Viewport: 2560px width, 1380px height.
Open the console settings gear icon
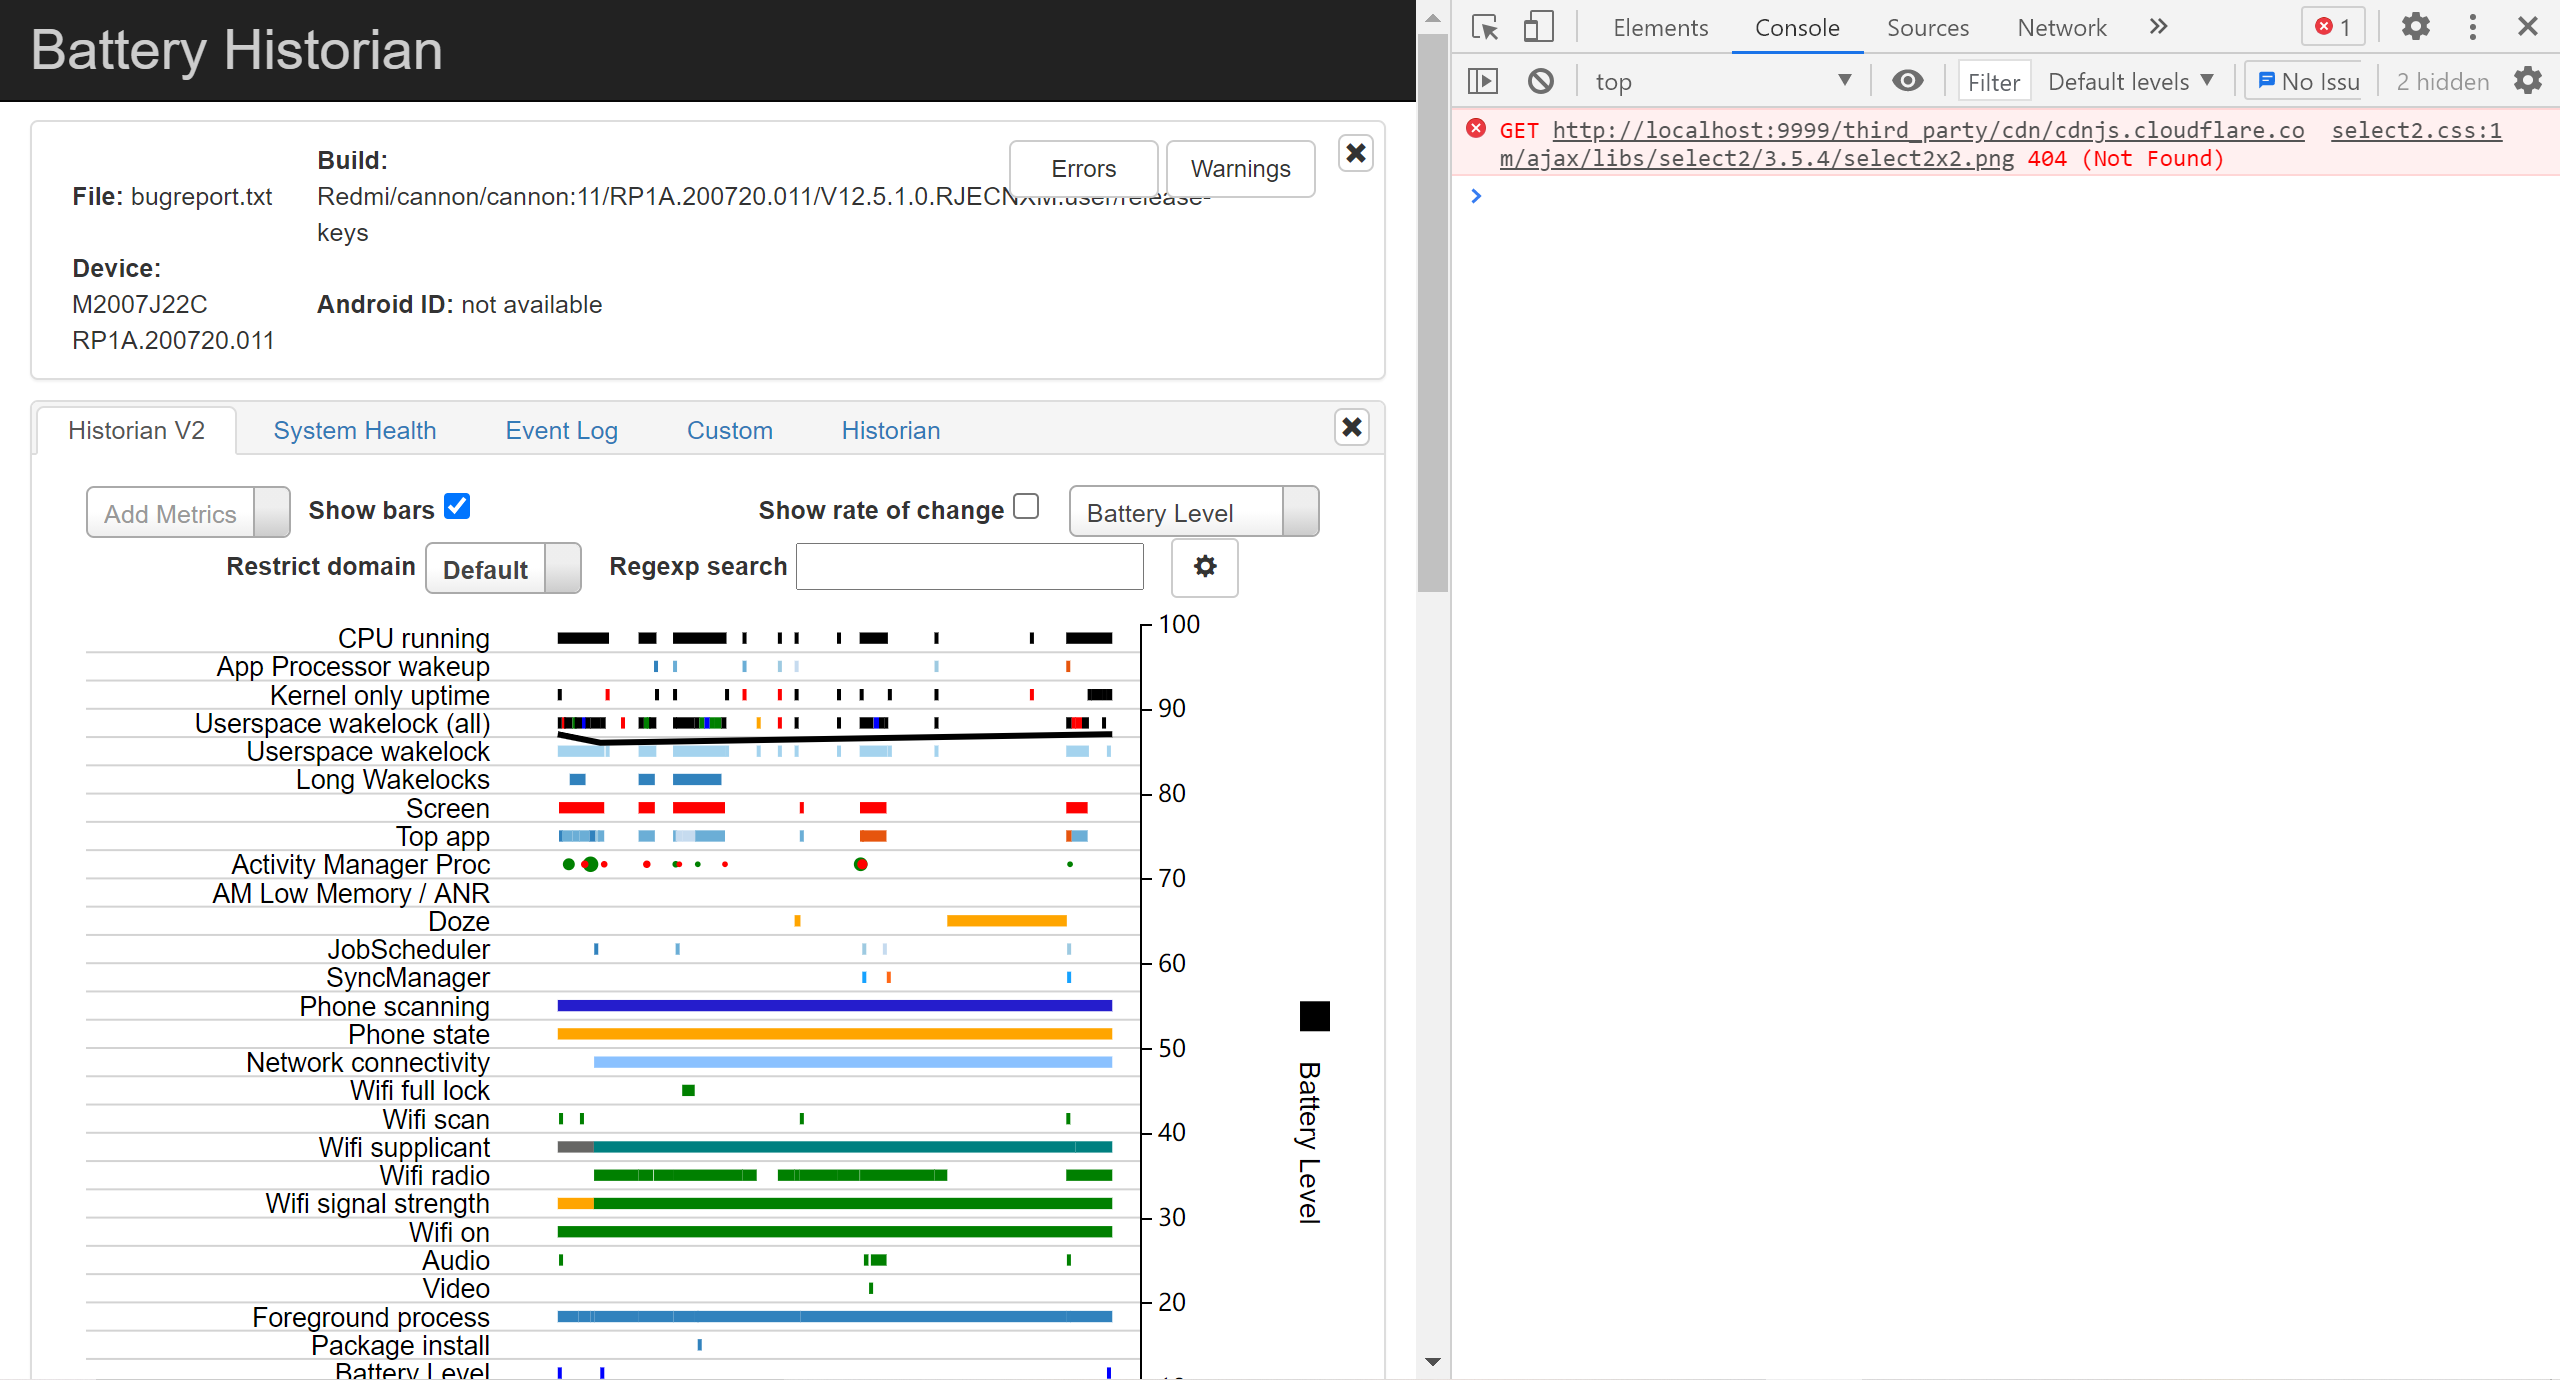click(2527, 81)
